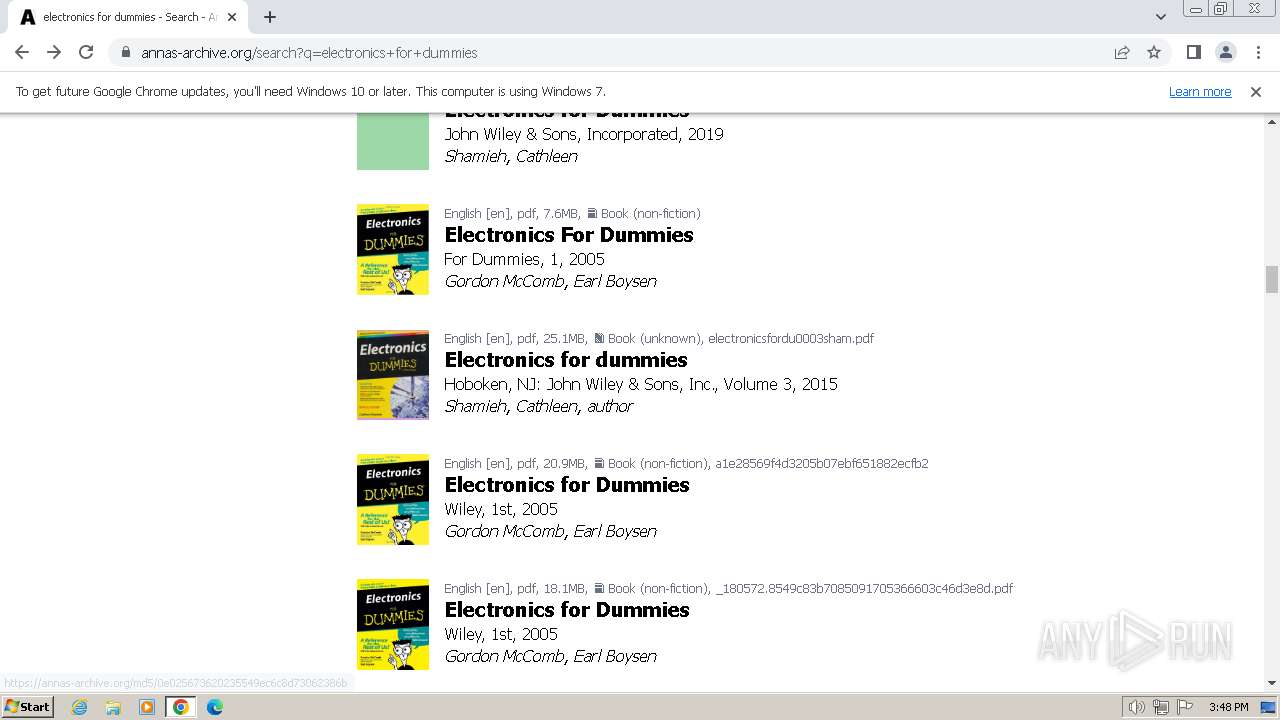Switch to the Chrome taskbar button
This screenshot has height=720, width=1280.
(x=181, y=707)
